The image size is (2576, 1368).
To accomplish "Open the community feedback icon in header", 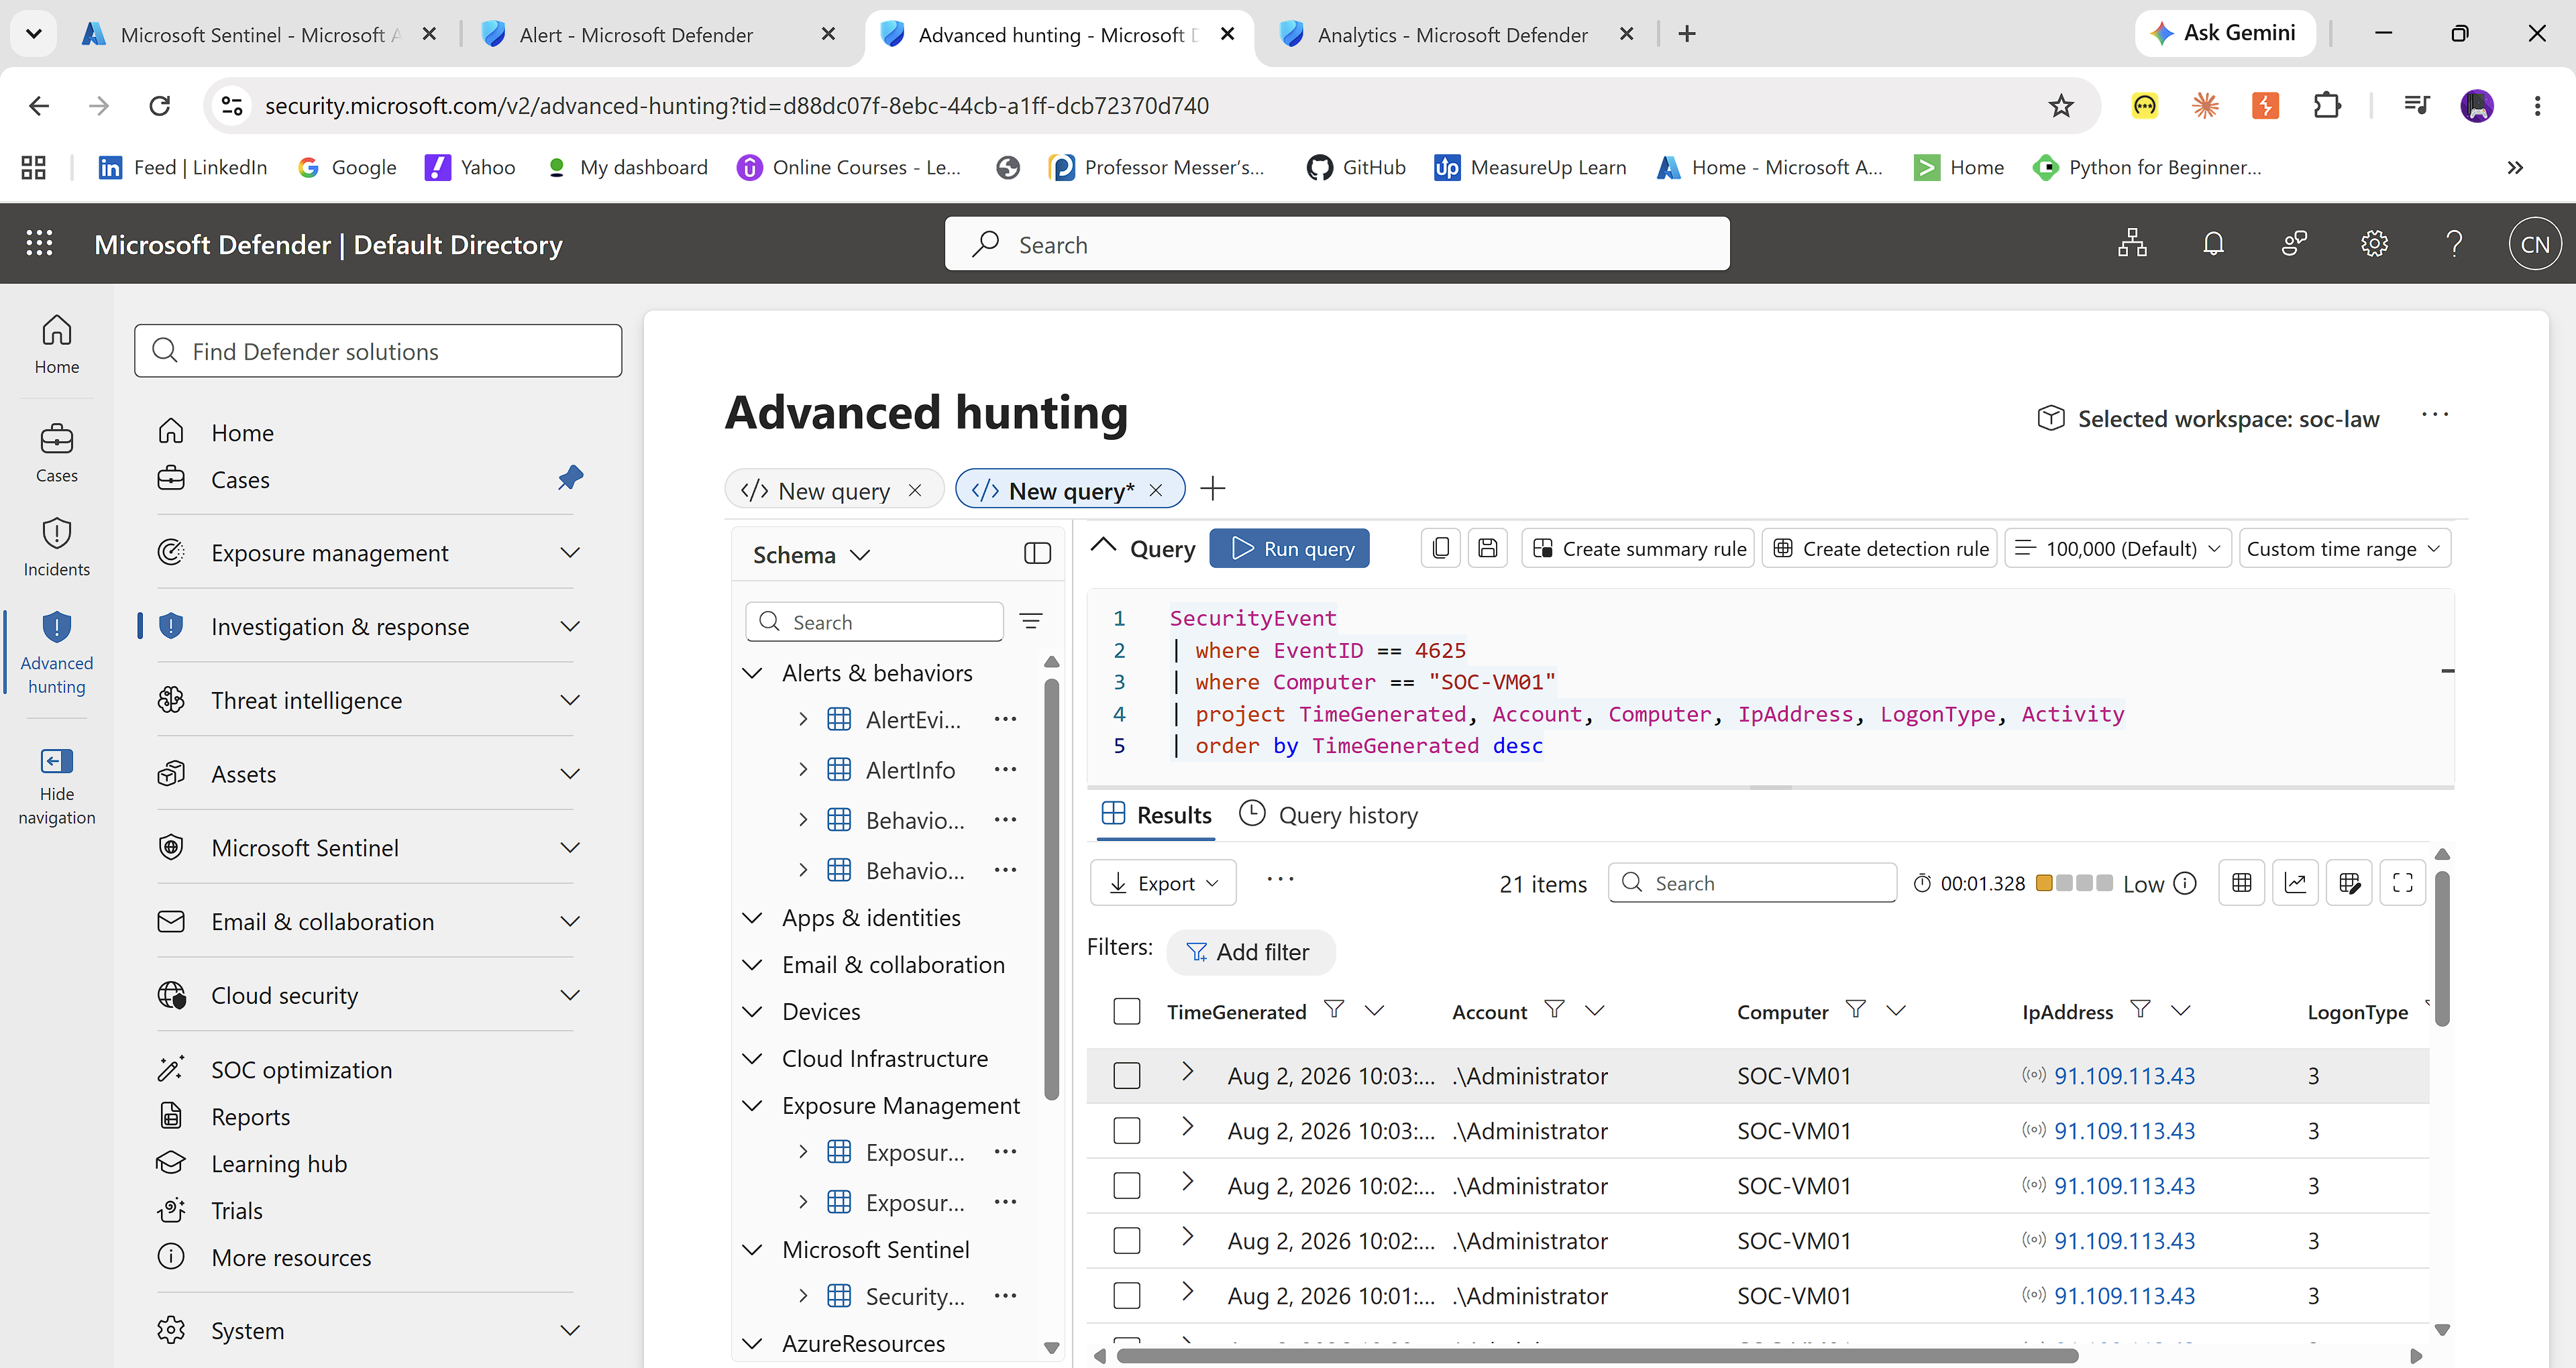I will click(2294, 243).
